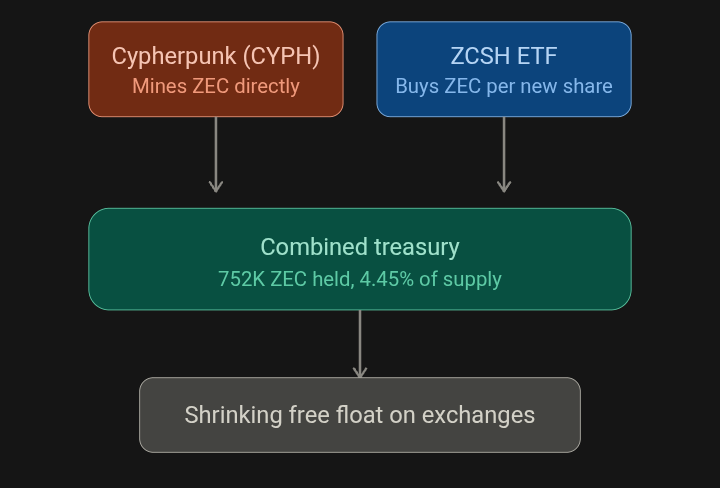Select the arrowhead under the Cypherpunk arrow
720x488 pixels.
pos(216,186)
